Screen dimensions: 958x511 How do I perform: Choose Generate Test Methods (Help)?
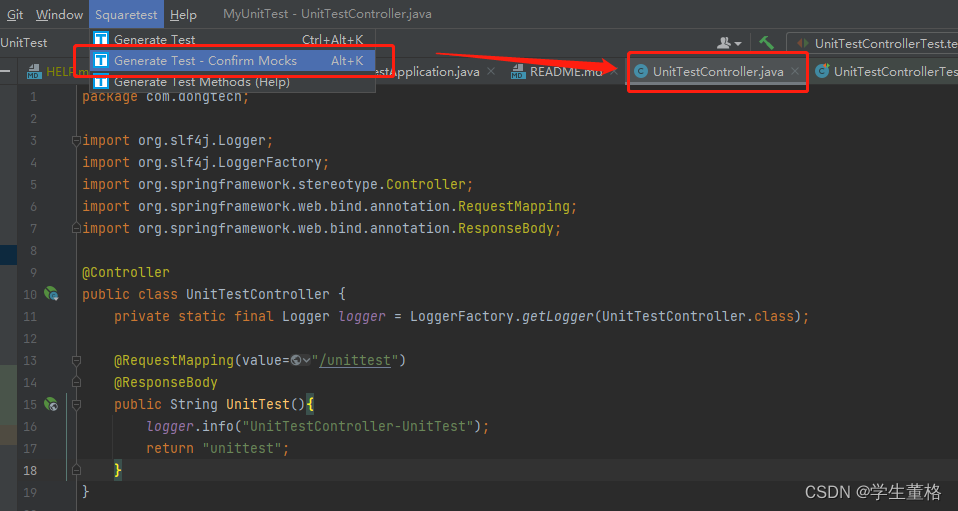click(x=232, y=81)
